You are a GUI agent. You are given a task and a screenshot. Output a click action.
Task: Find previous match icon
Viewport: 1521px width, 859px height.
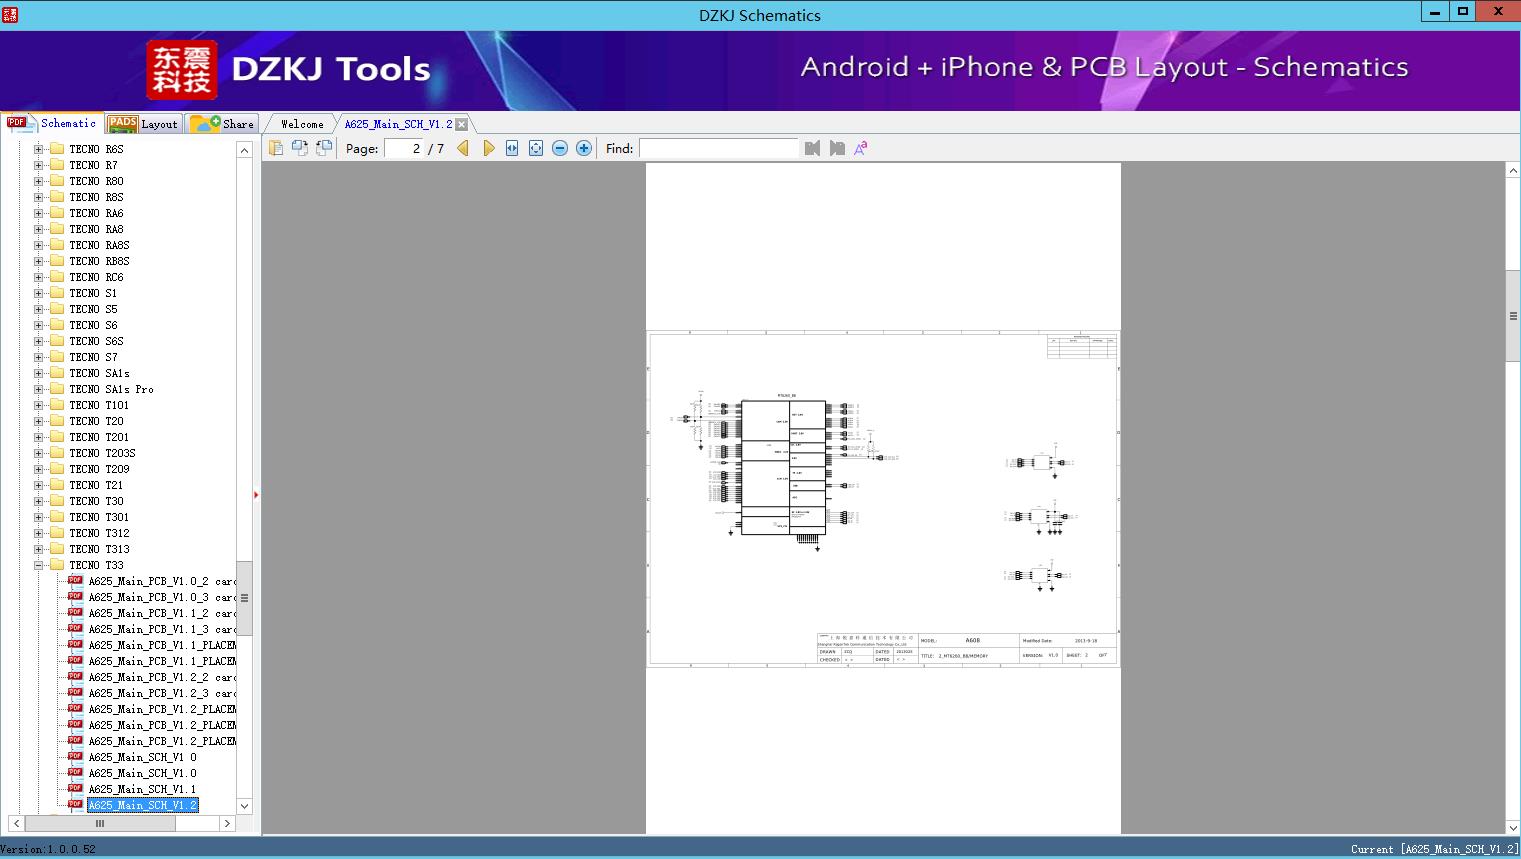pyautogui.click(x=812, y=148)
